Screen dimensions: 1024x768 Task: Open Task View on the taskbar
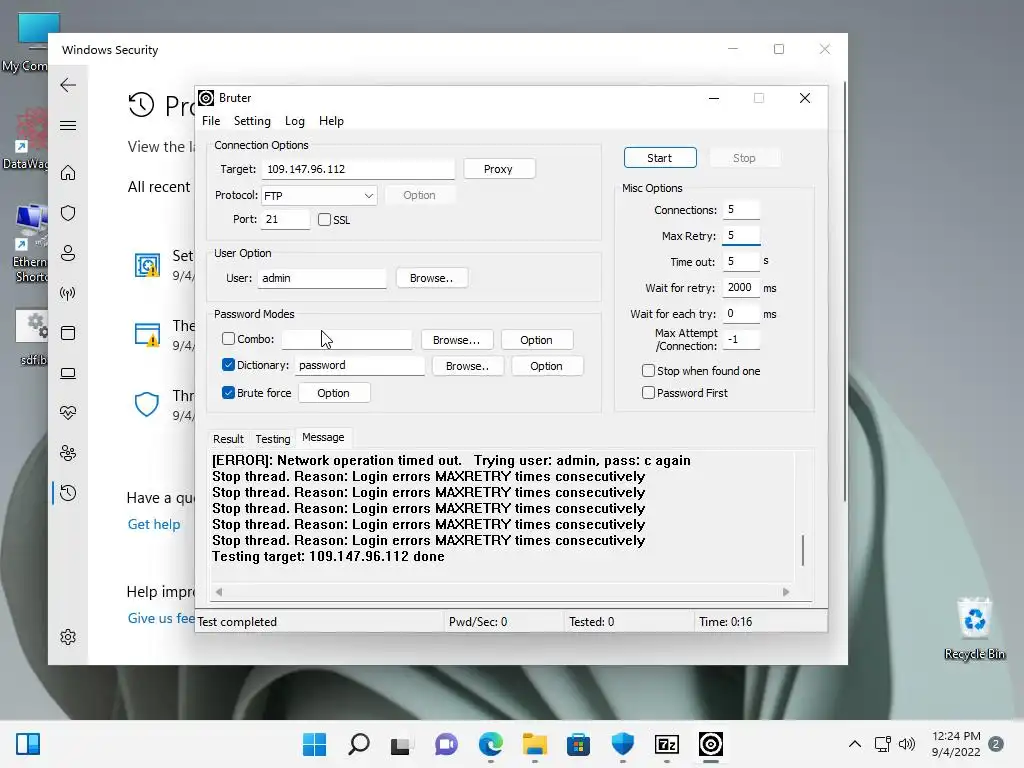coord(401,744)
